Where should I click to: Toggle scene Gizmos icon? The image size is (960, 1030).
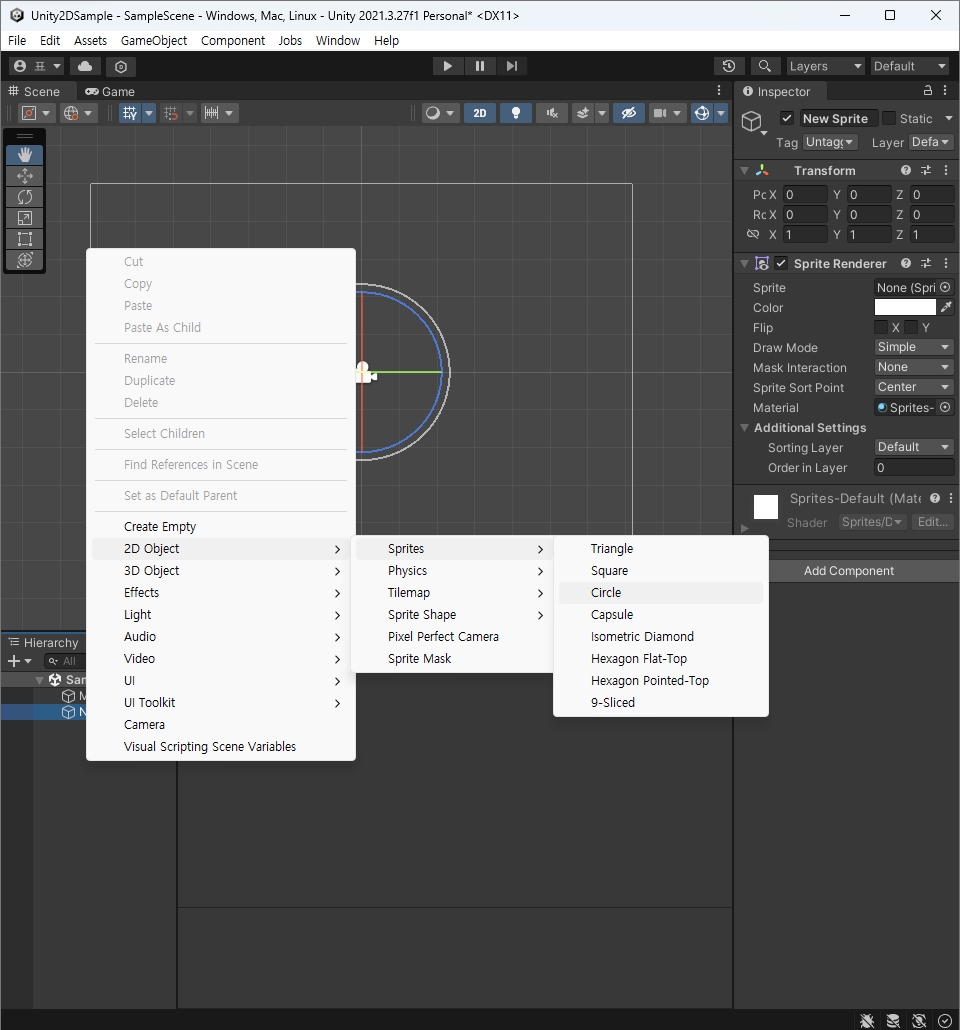[702, 113]
